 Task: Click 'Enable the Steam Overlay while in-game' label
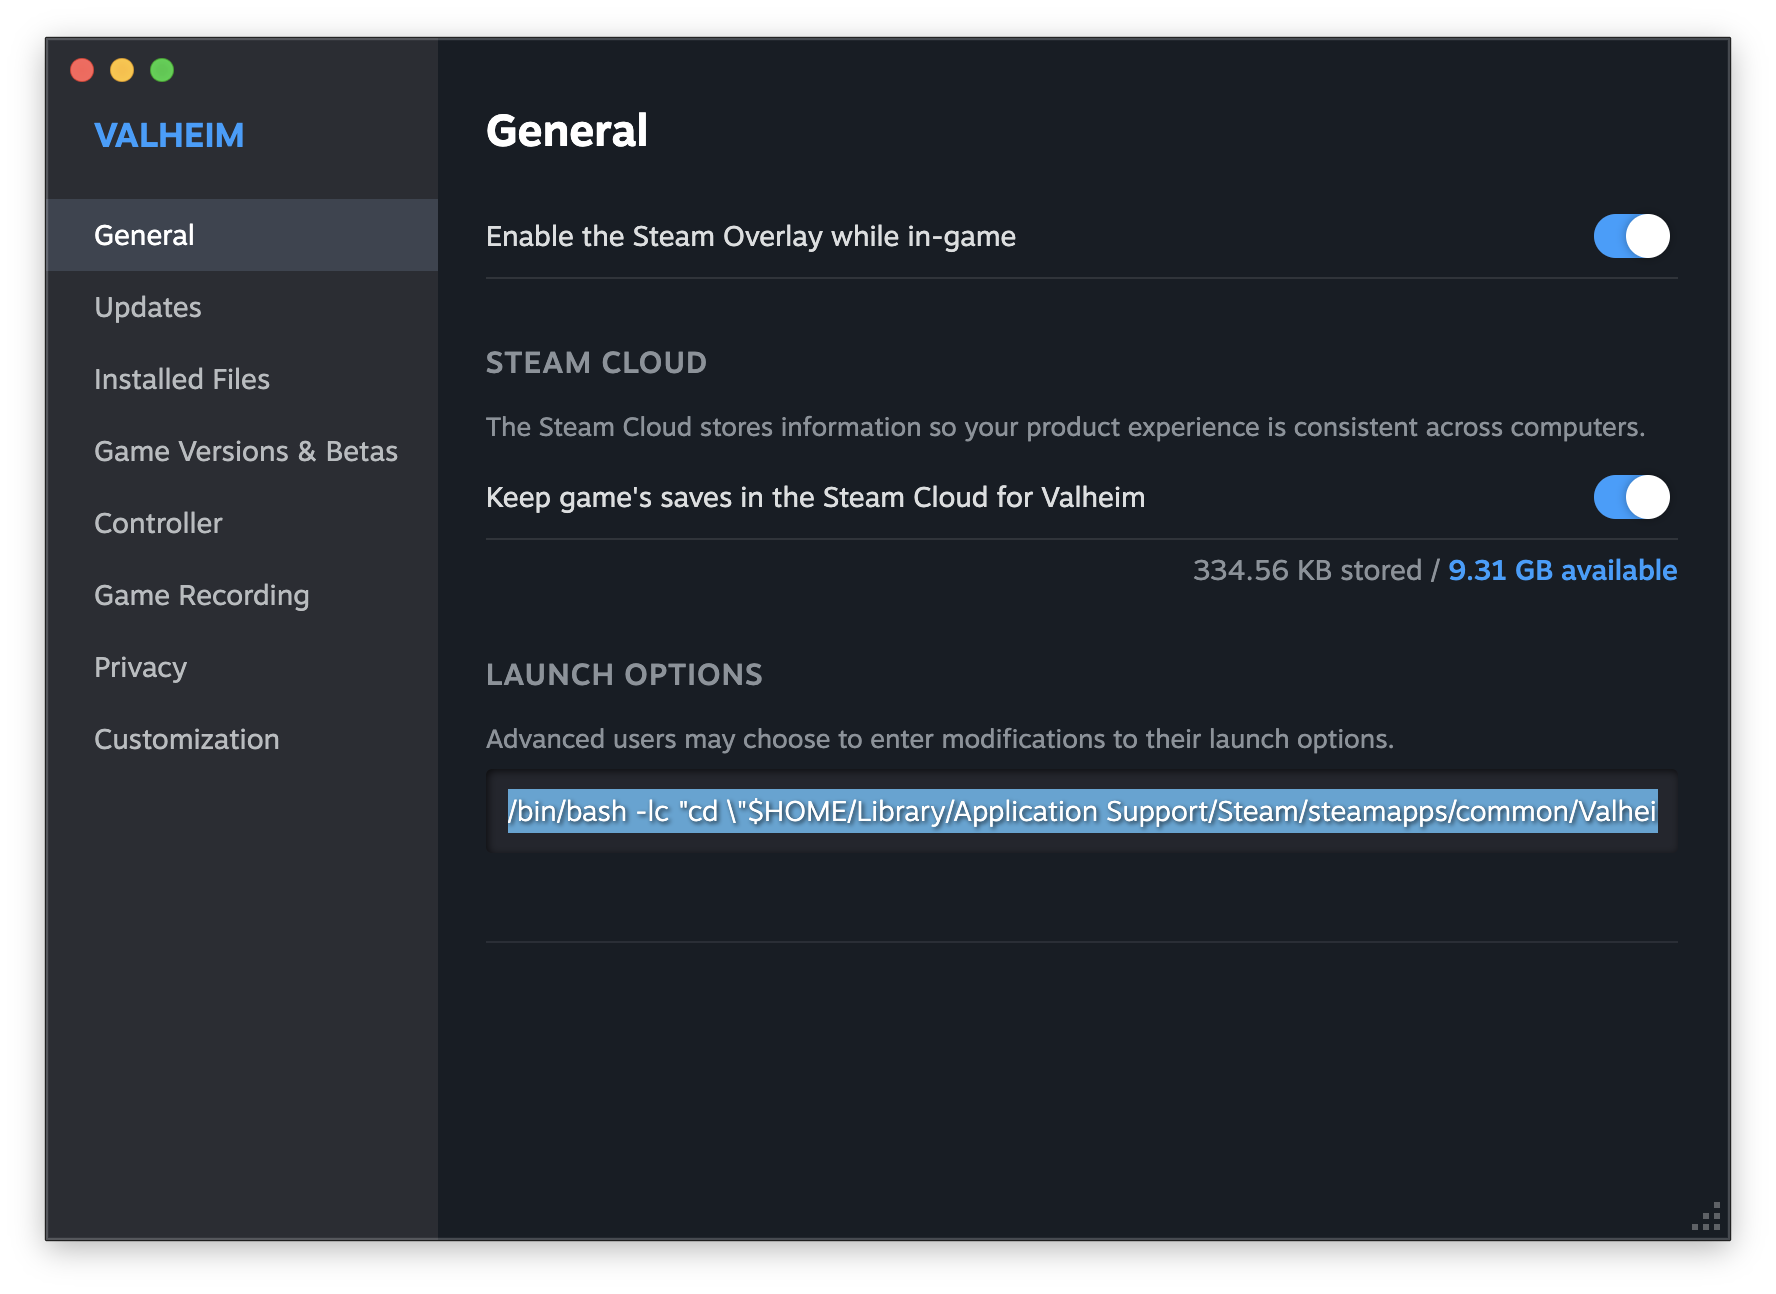click(x=751, y=236)
